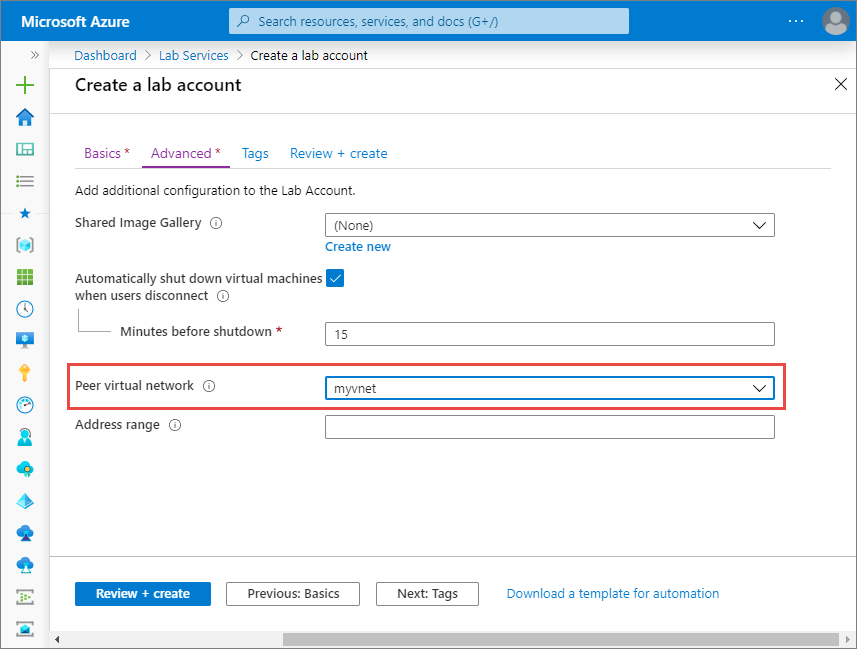Expand the Shared Image Gallery dropdown
The width and height of the screenshot is (857, 649).
tap(549, 225)
